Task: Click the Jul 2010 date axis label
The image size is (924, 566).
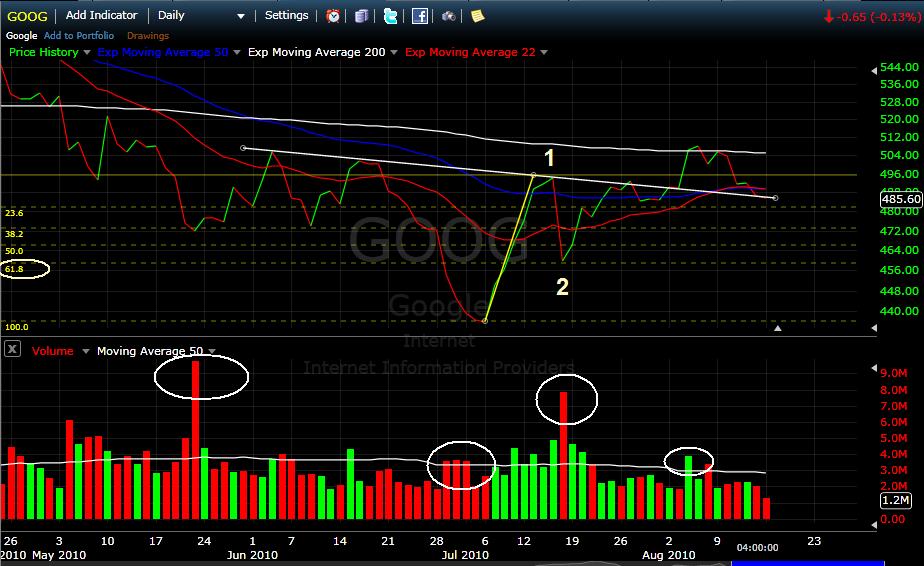Action: point(465,555)
